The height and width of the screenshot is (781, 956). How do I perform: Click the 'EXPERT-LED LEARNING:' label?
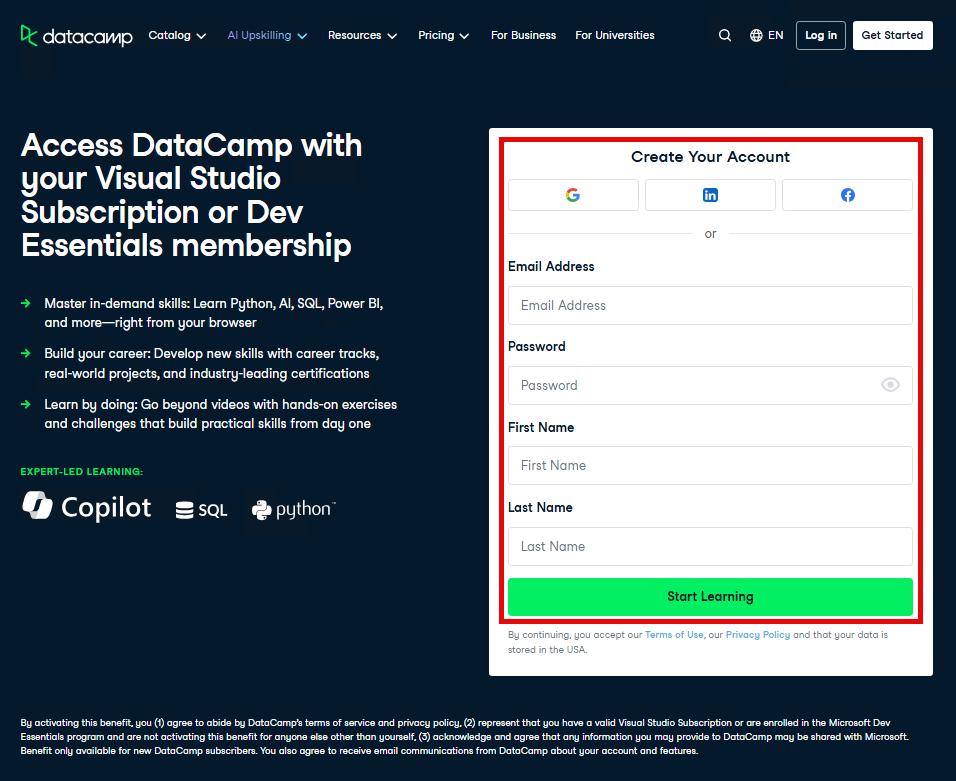[x=82, y=471]
